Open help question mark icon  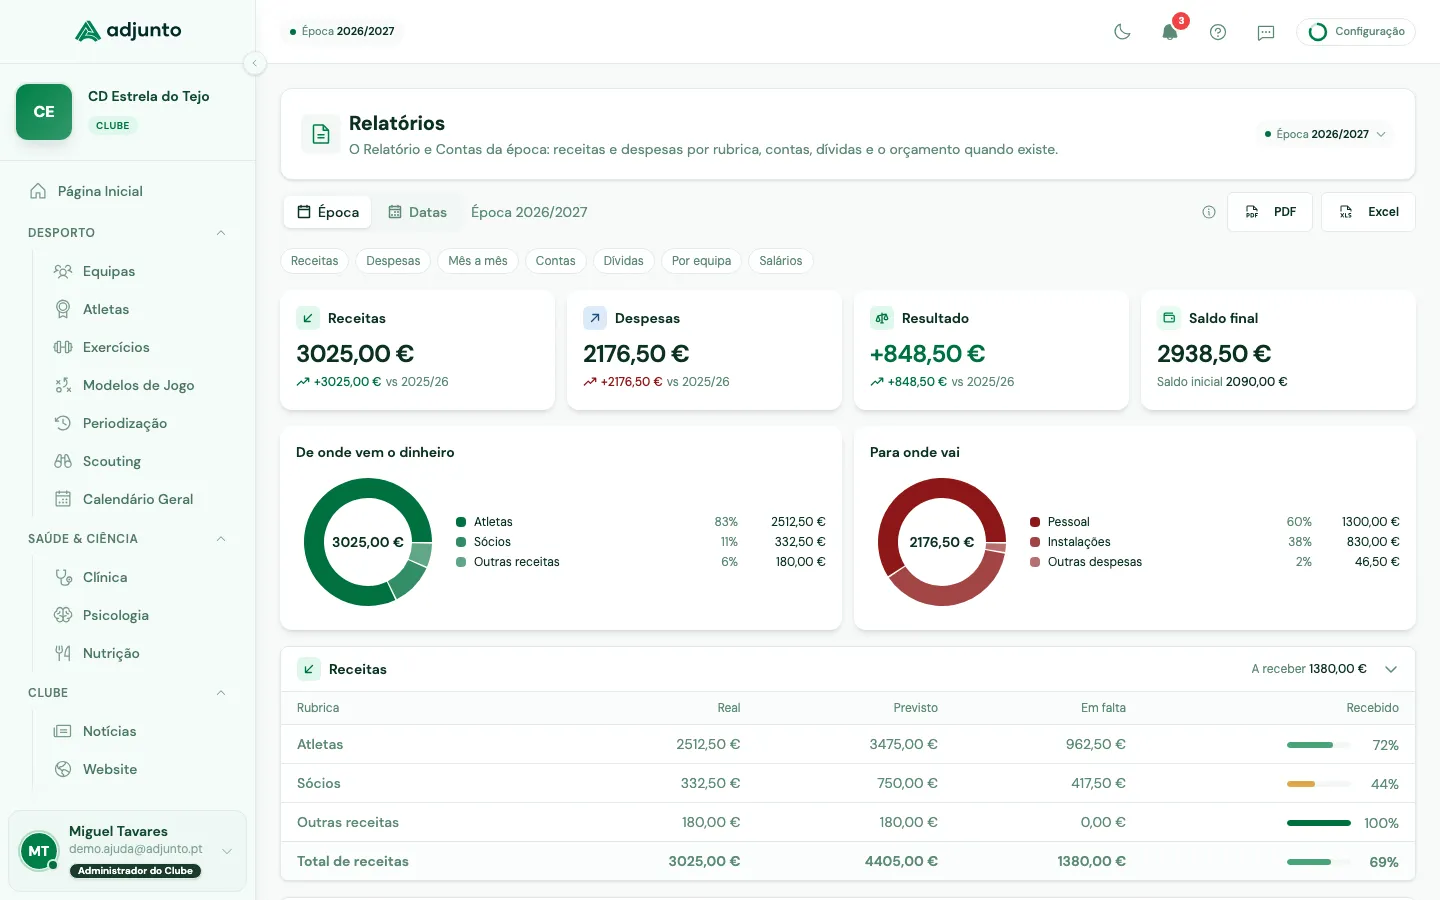click(1218, 32)
